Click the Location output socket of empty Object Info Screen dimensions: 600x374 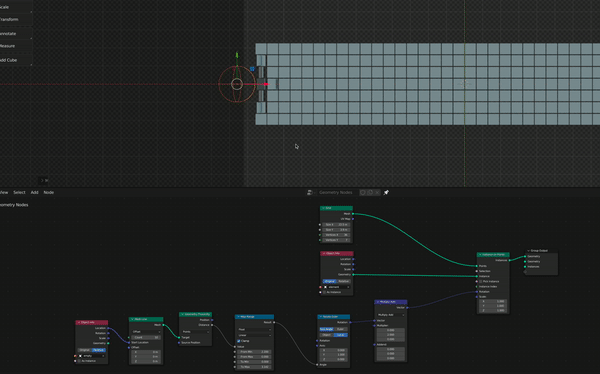tap(108, 328)
